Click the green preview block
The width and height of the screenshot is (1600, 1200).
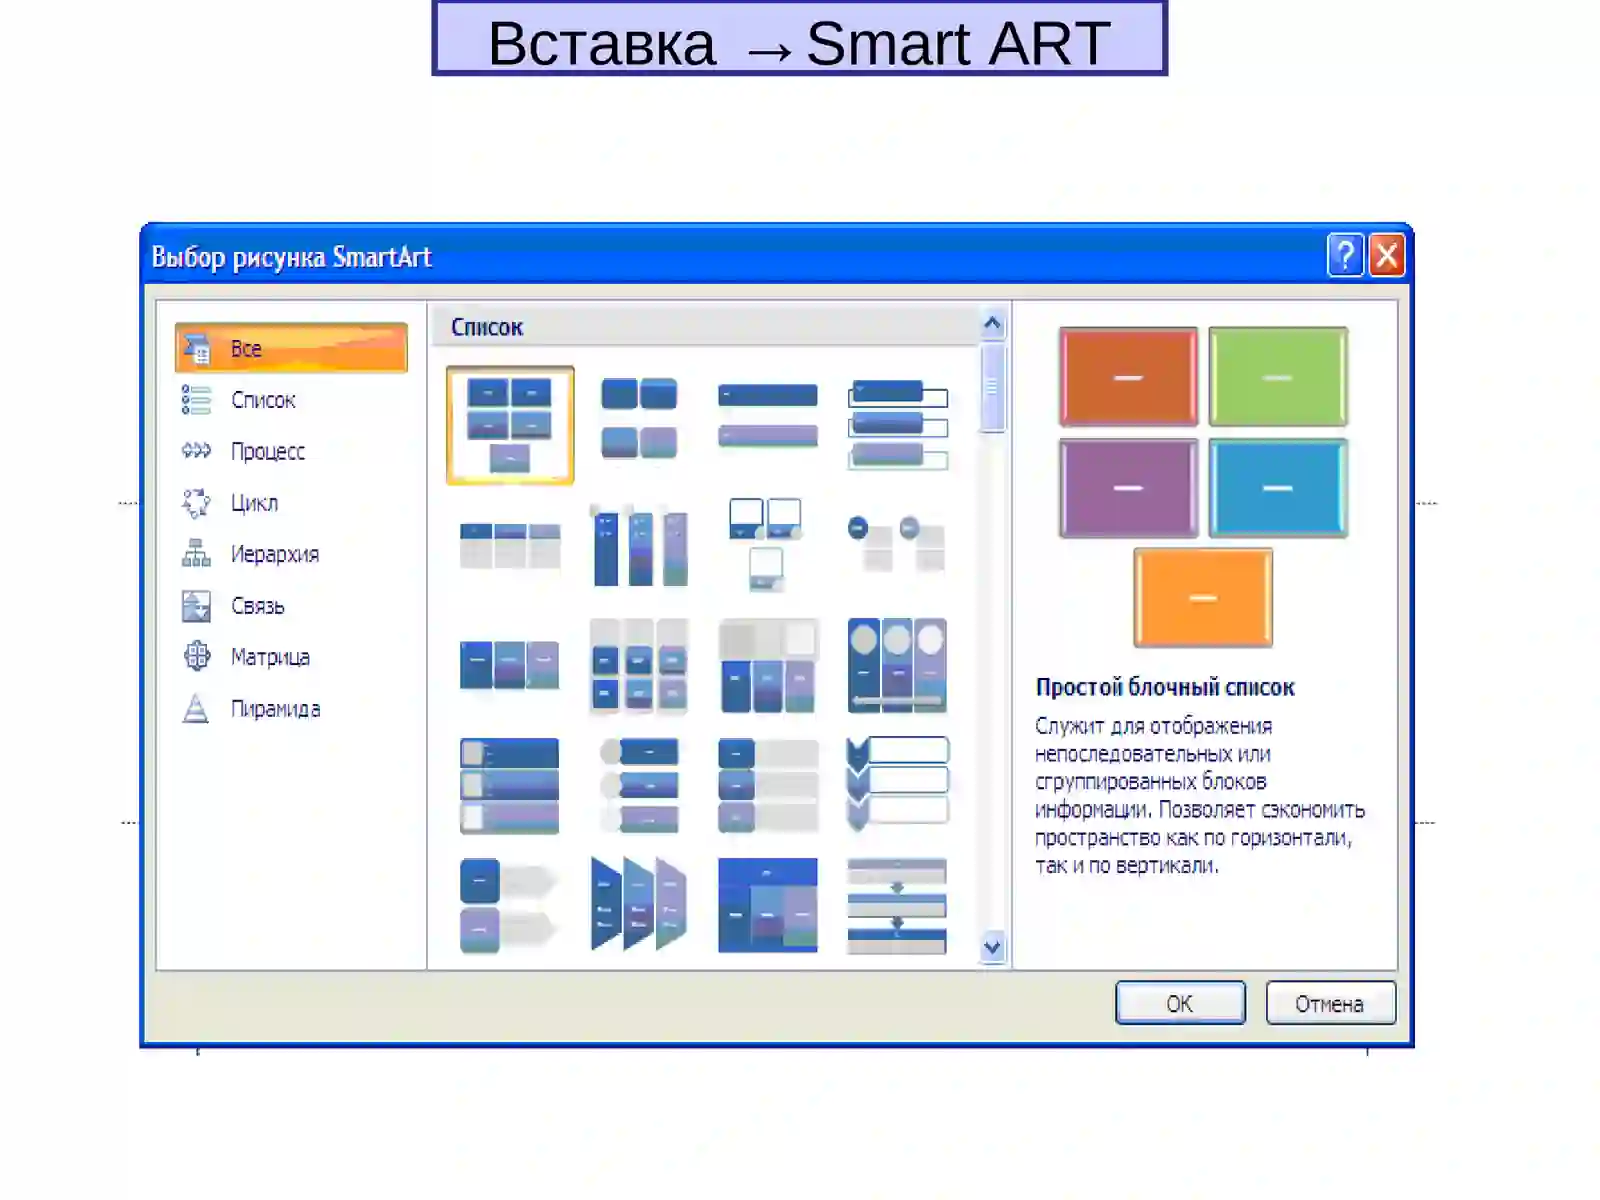(x=1278, y=377)
